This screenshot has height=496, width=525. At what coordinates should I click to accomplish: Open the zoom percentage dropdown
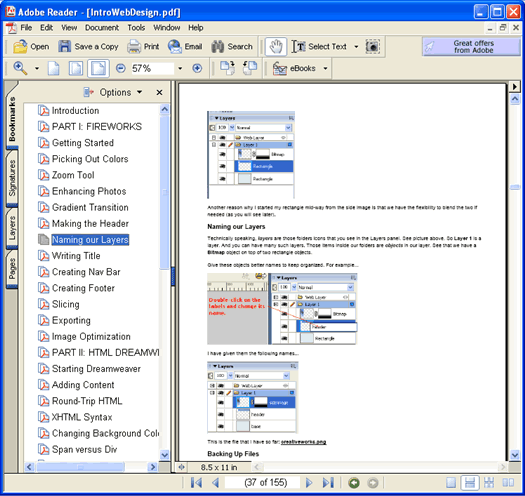click(x=180, y=68)
